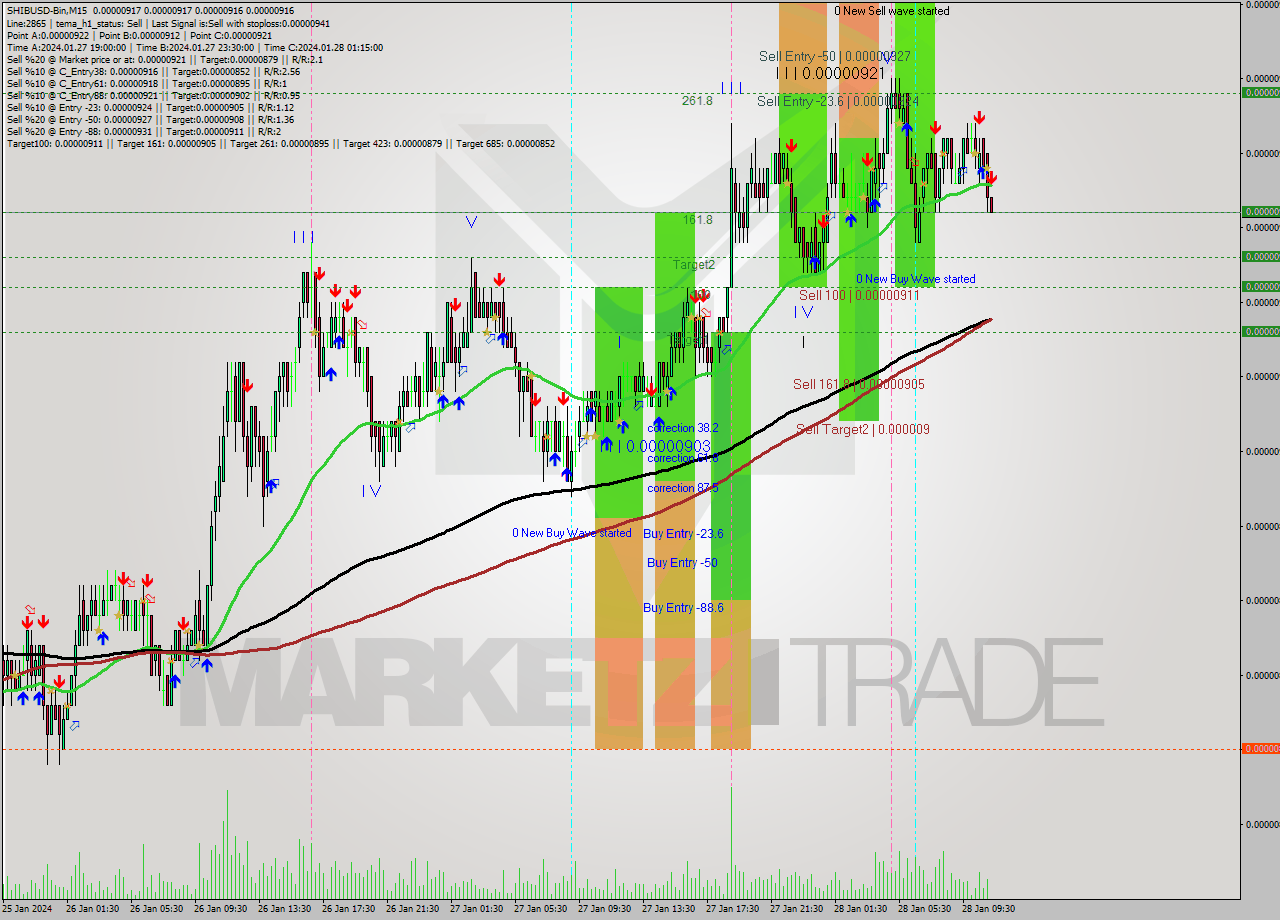1280x920 pixels.
Task: Click the '27 Jan 17:30' time axis label
Action: point(732,909)
